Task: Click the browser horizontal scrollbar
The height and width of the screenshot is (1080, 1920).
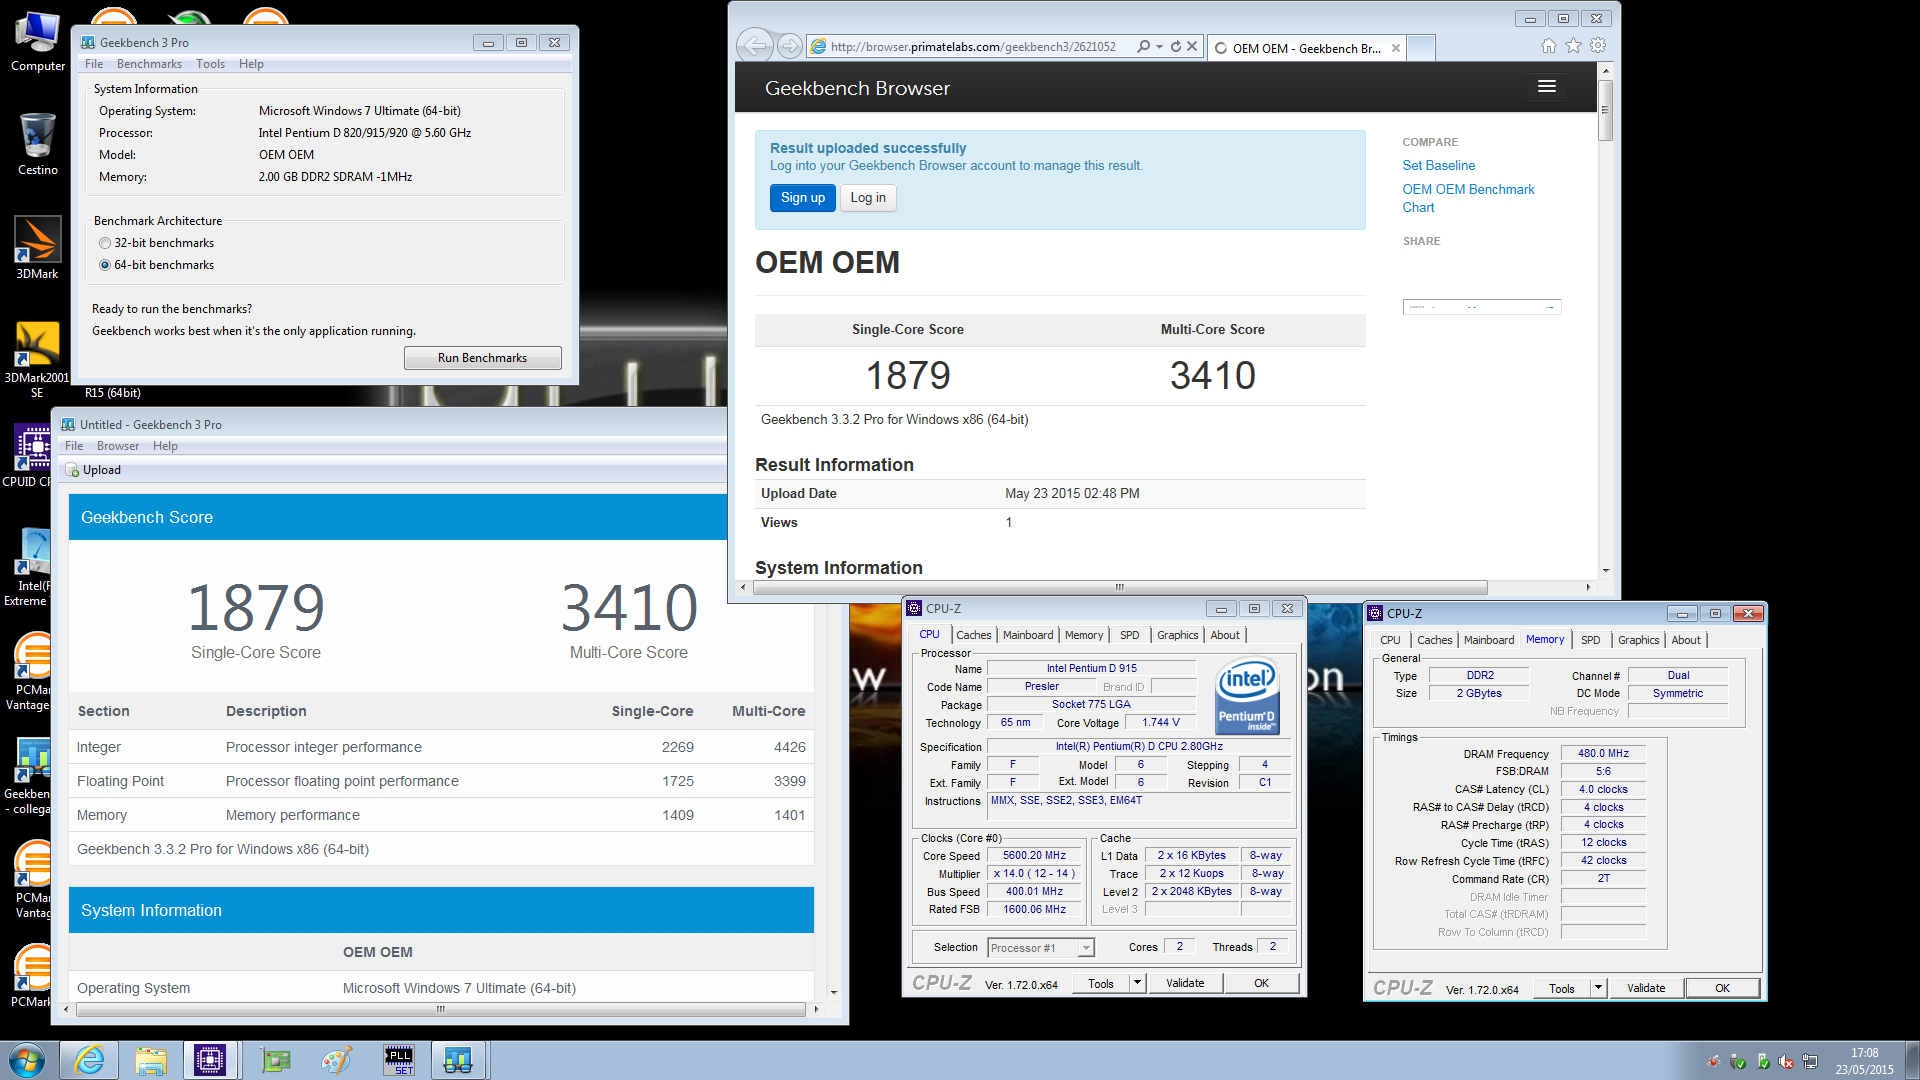Action: (1120, 588)
